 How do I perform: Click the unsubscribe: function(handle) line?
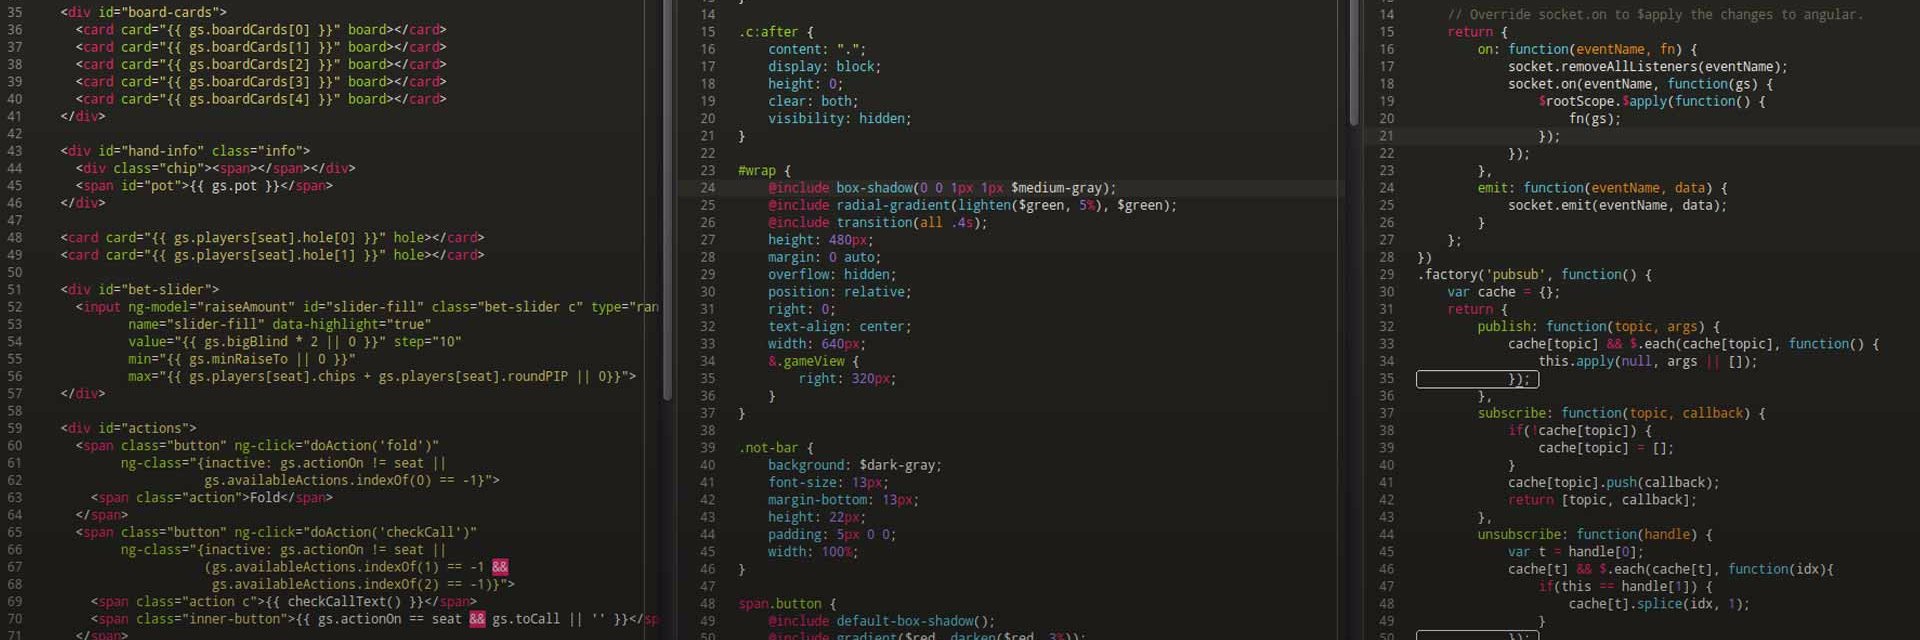[x=1595, y=535]
